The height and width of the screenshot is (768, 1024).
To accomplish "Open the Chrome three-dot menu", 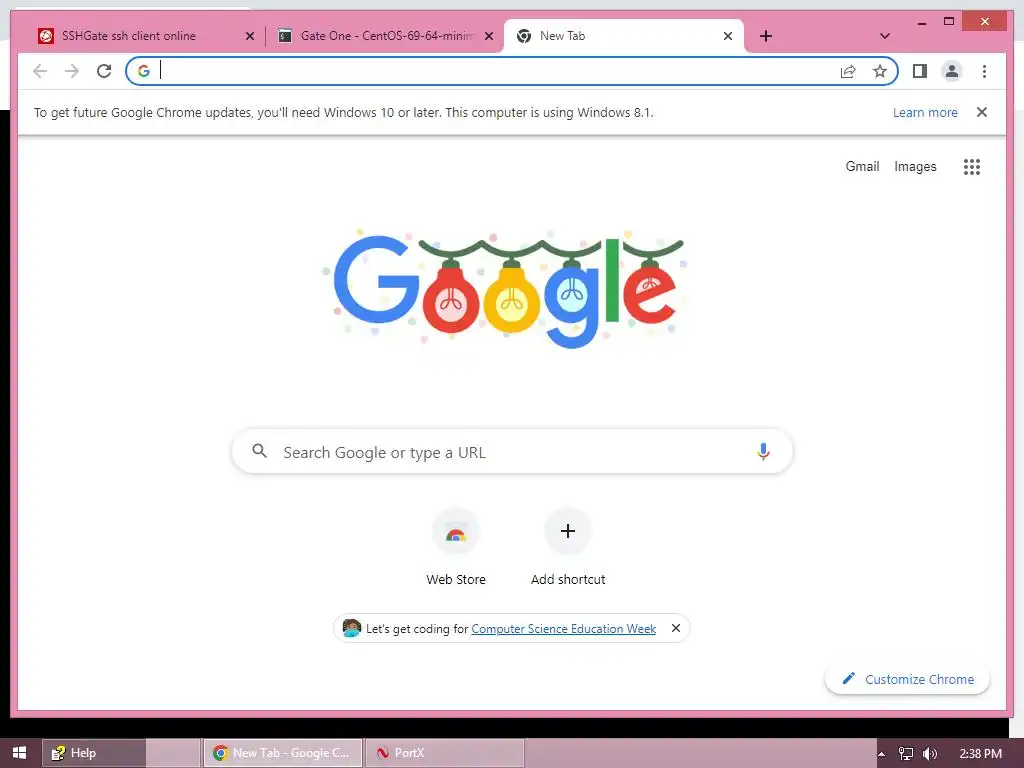I will [984, 71].
